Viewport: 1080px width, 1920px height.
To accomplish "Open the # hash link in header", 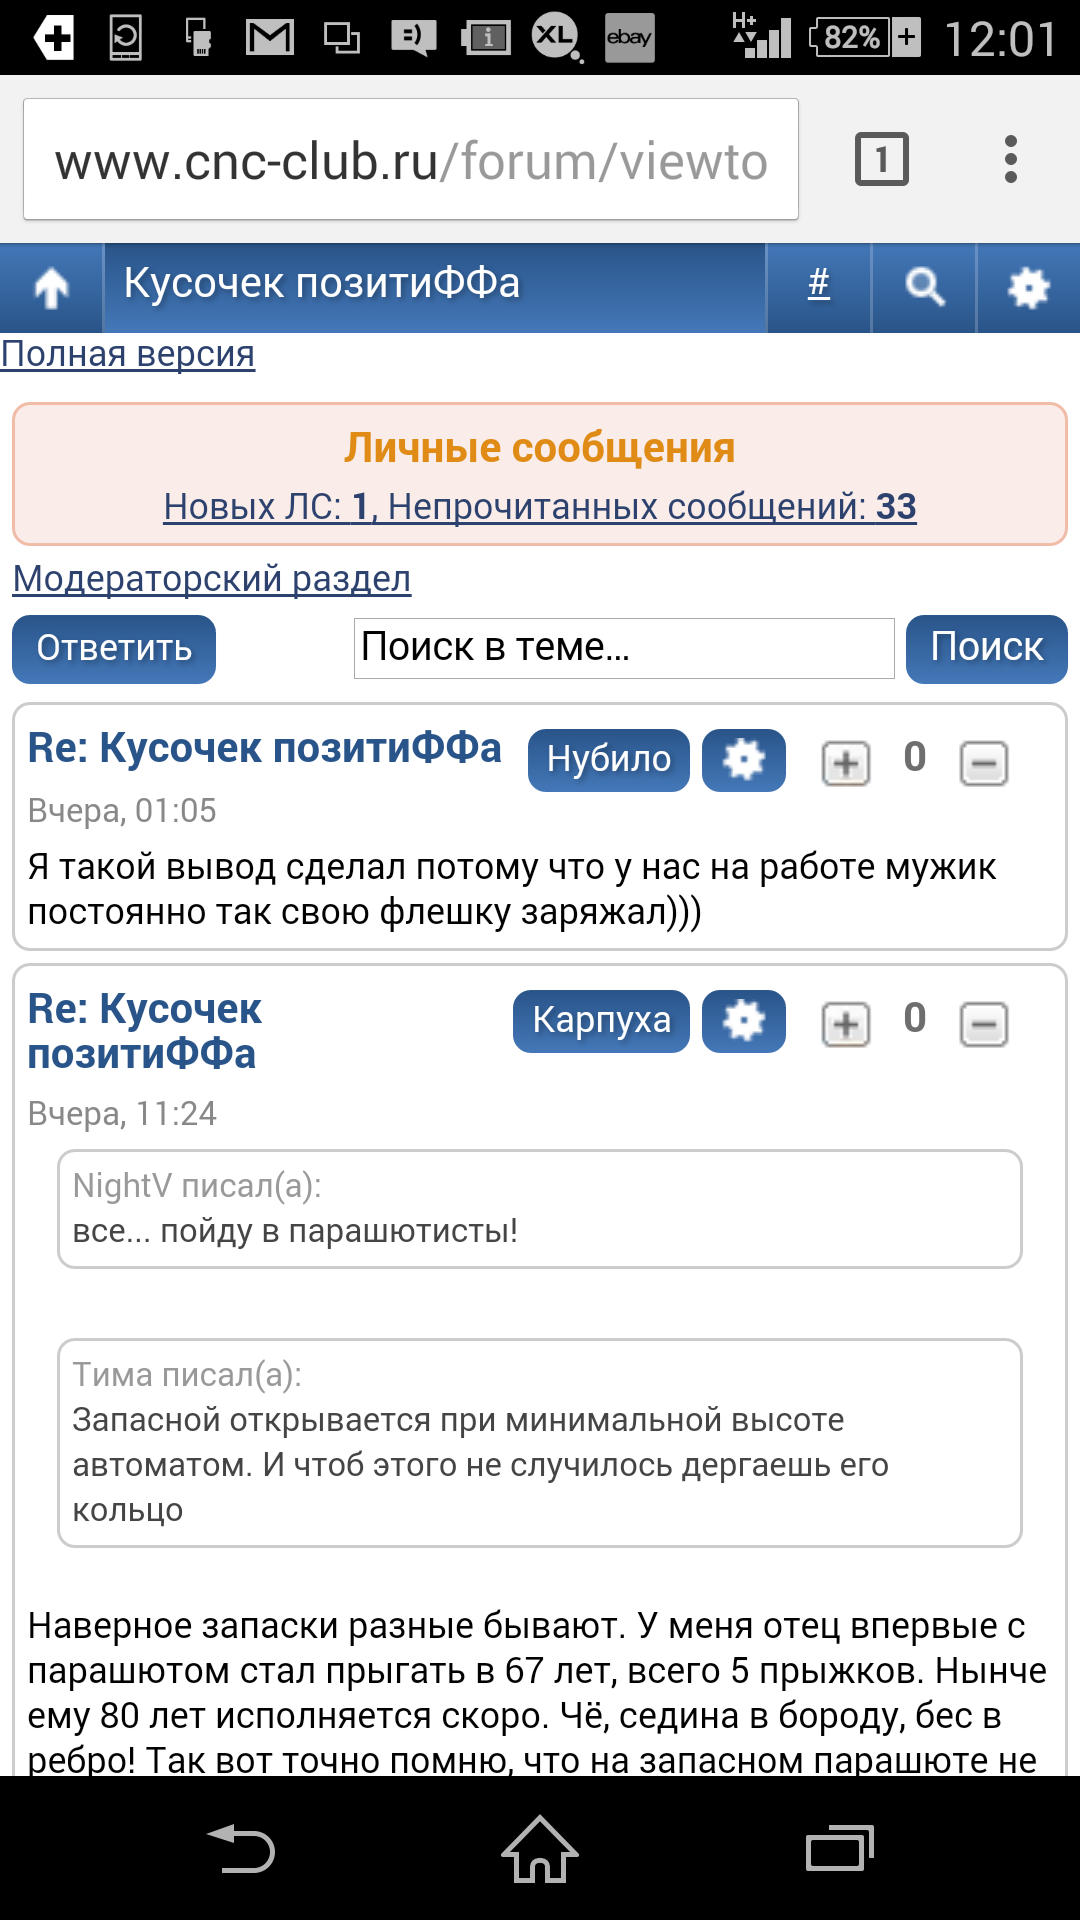I will click(819, 285).
